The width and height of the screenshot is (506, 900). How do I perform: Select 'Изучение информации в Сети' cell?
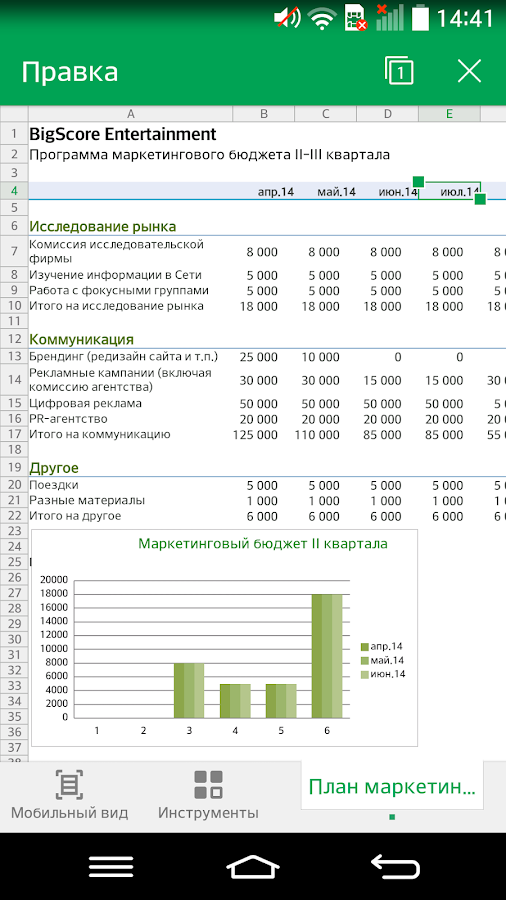click(115, 275)
